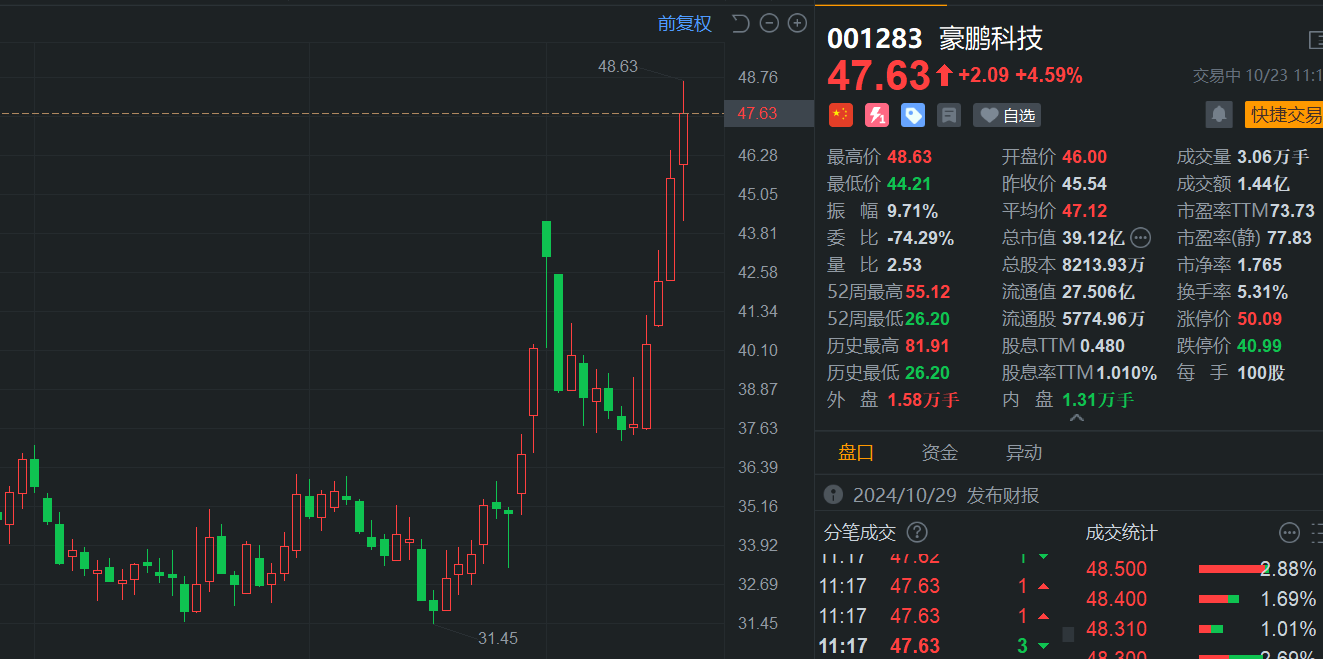Click the 量比 value 2.53
Image resolution: width=1323 pixels, height=659 pixels.
tap(904, 265)
